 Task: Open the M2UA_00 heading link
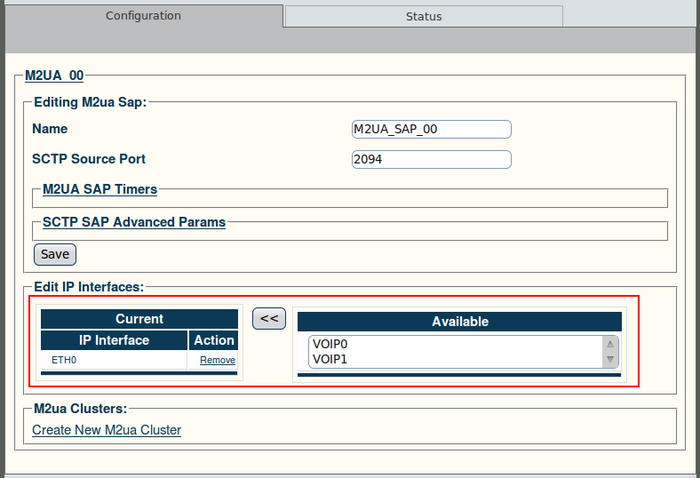pyautogui.click(x=54, y=75)
